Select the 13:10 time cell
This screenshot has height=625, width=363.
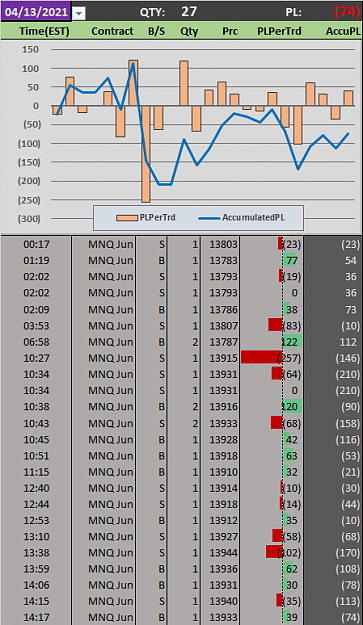pos(36,537)
